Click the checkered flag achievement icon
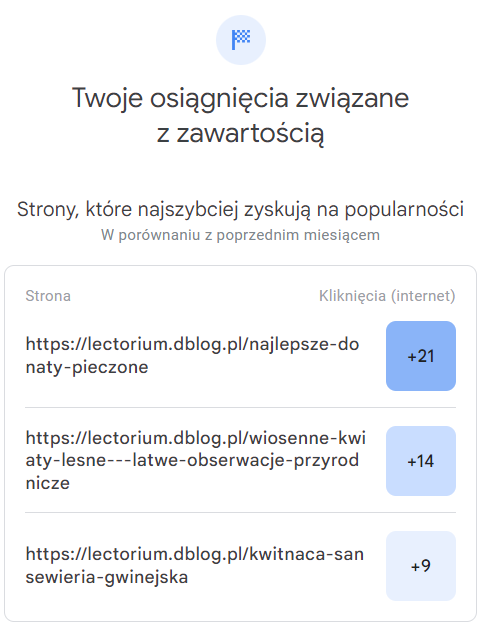Screen dimensions: 483x628 tap(241, 40)
